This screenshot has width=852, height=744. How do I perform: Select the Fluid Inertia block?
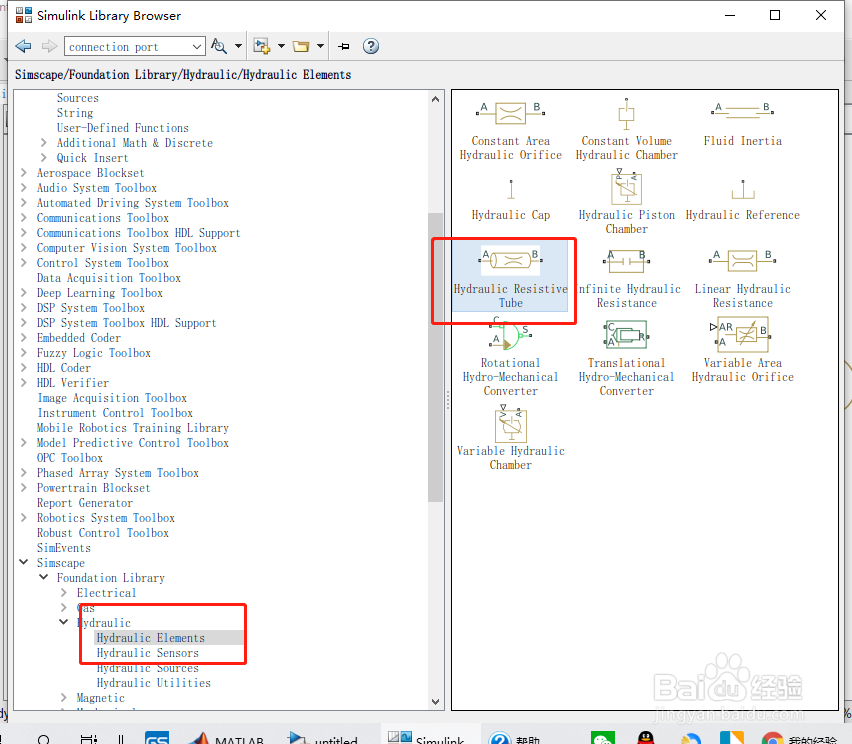click(x=742, y=124)
